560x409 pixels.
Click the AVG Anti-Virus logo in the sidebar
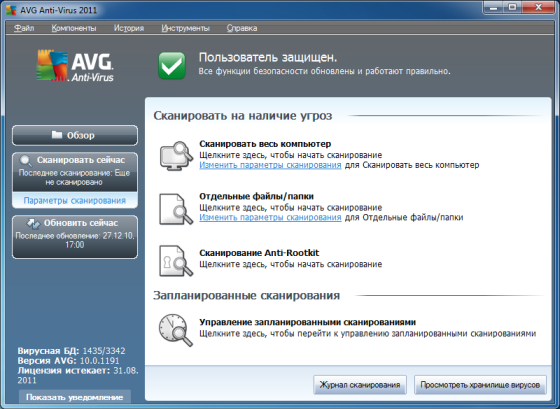click(75, 65)
